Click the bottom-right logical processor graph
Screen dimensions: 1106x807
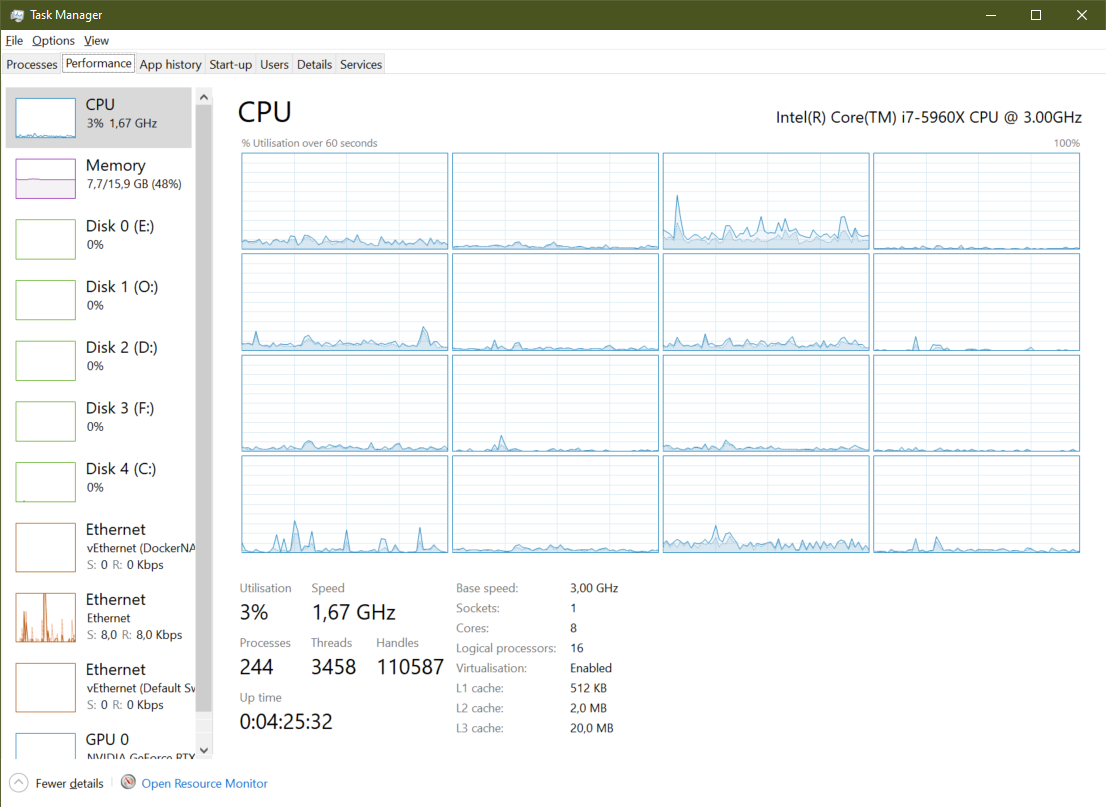pos(976,504)
